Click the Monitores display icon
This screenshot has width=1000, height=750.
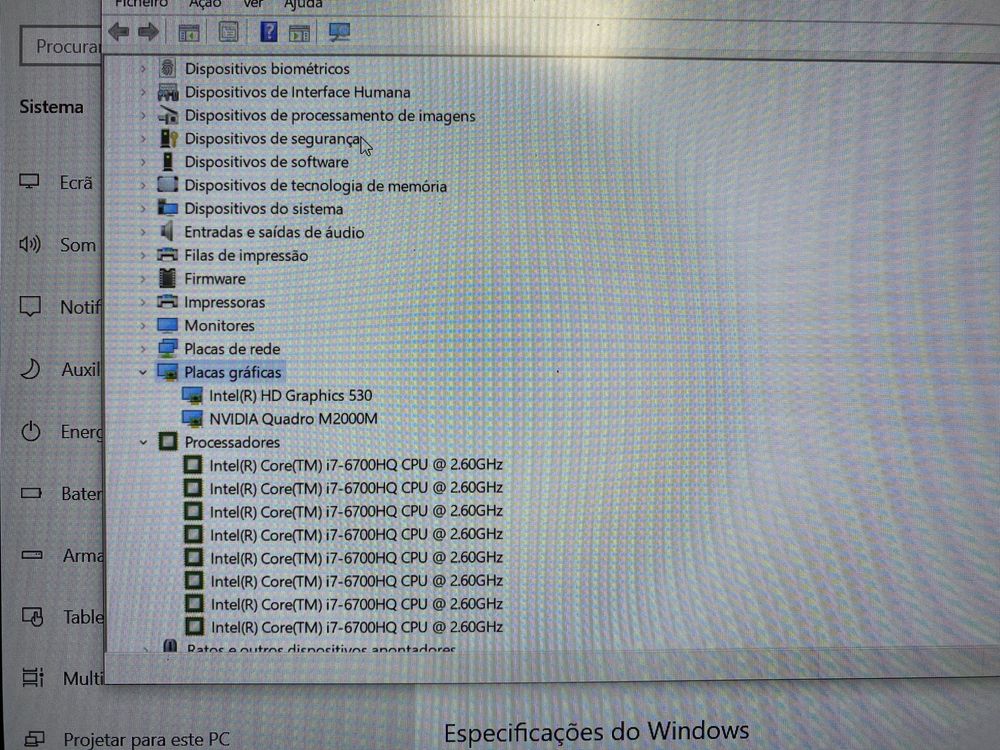(167, 325)
